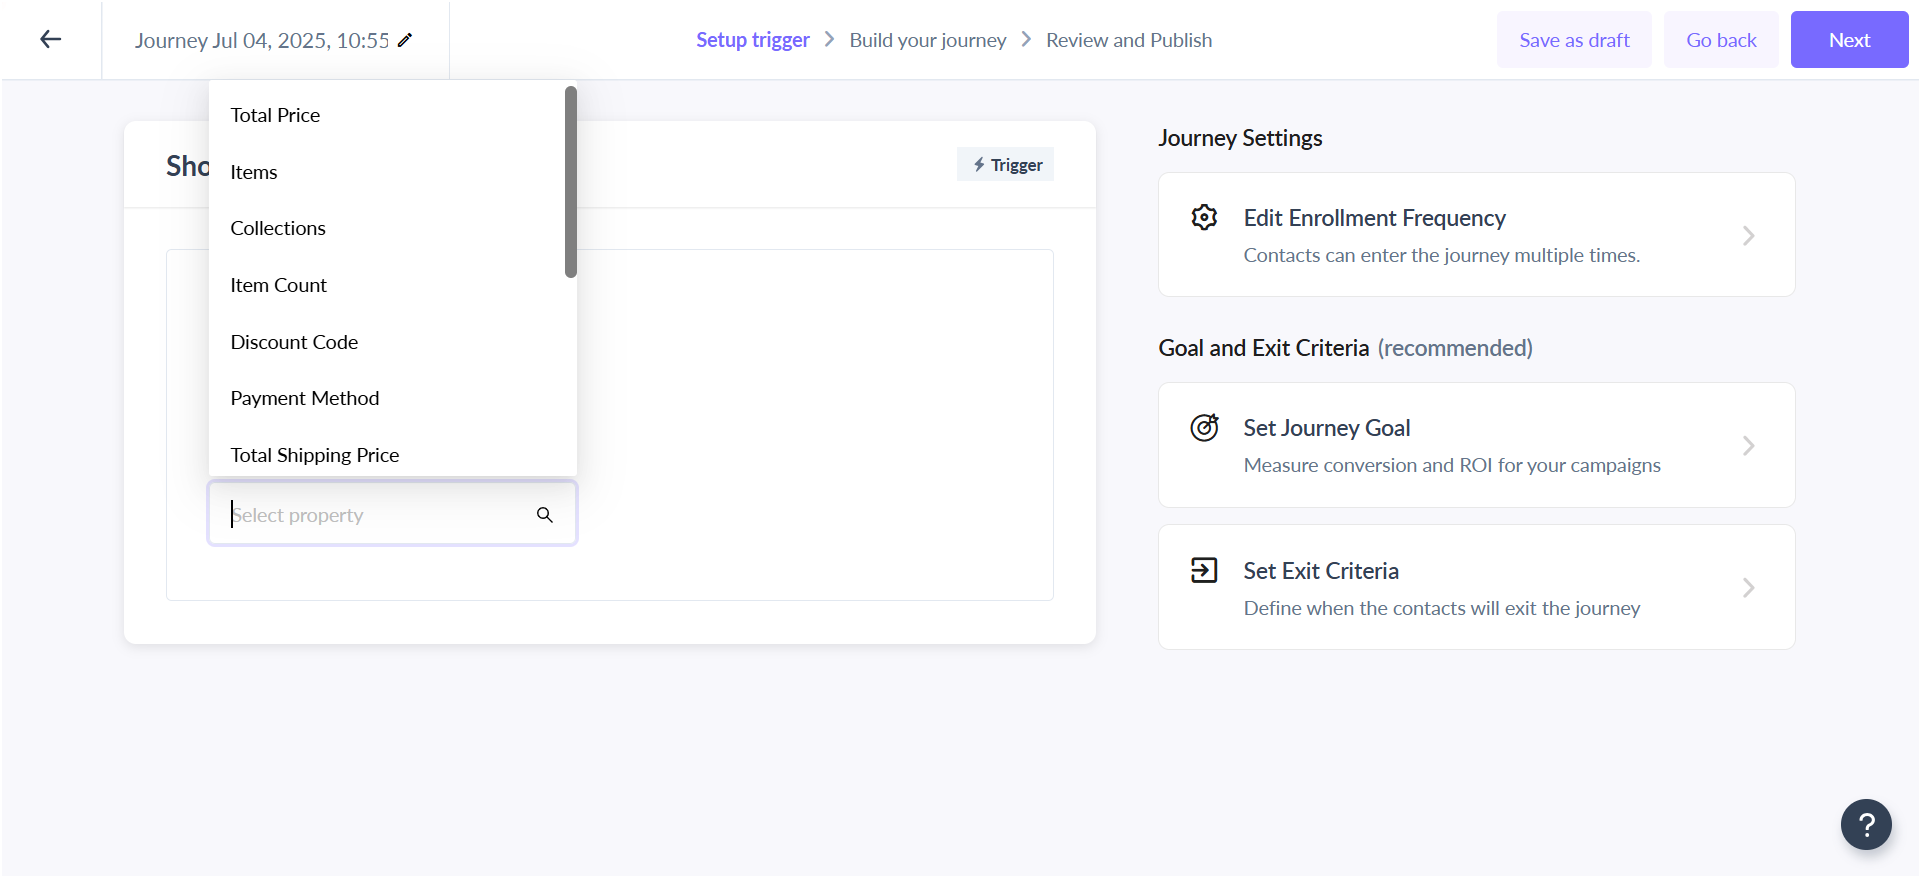Click Set Journey Goal title
The height and width of the screenshot is (878, 1921).
pos(1326,428)
